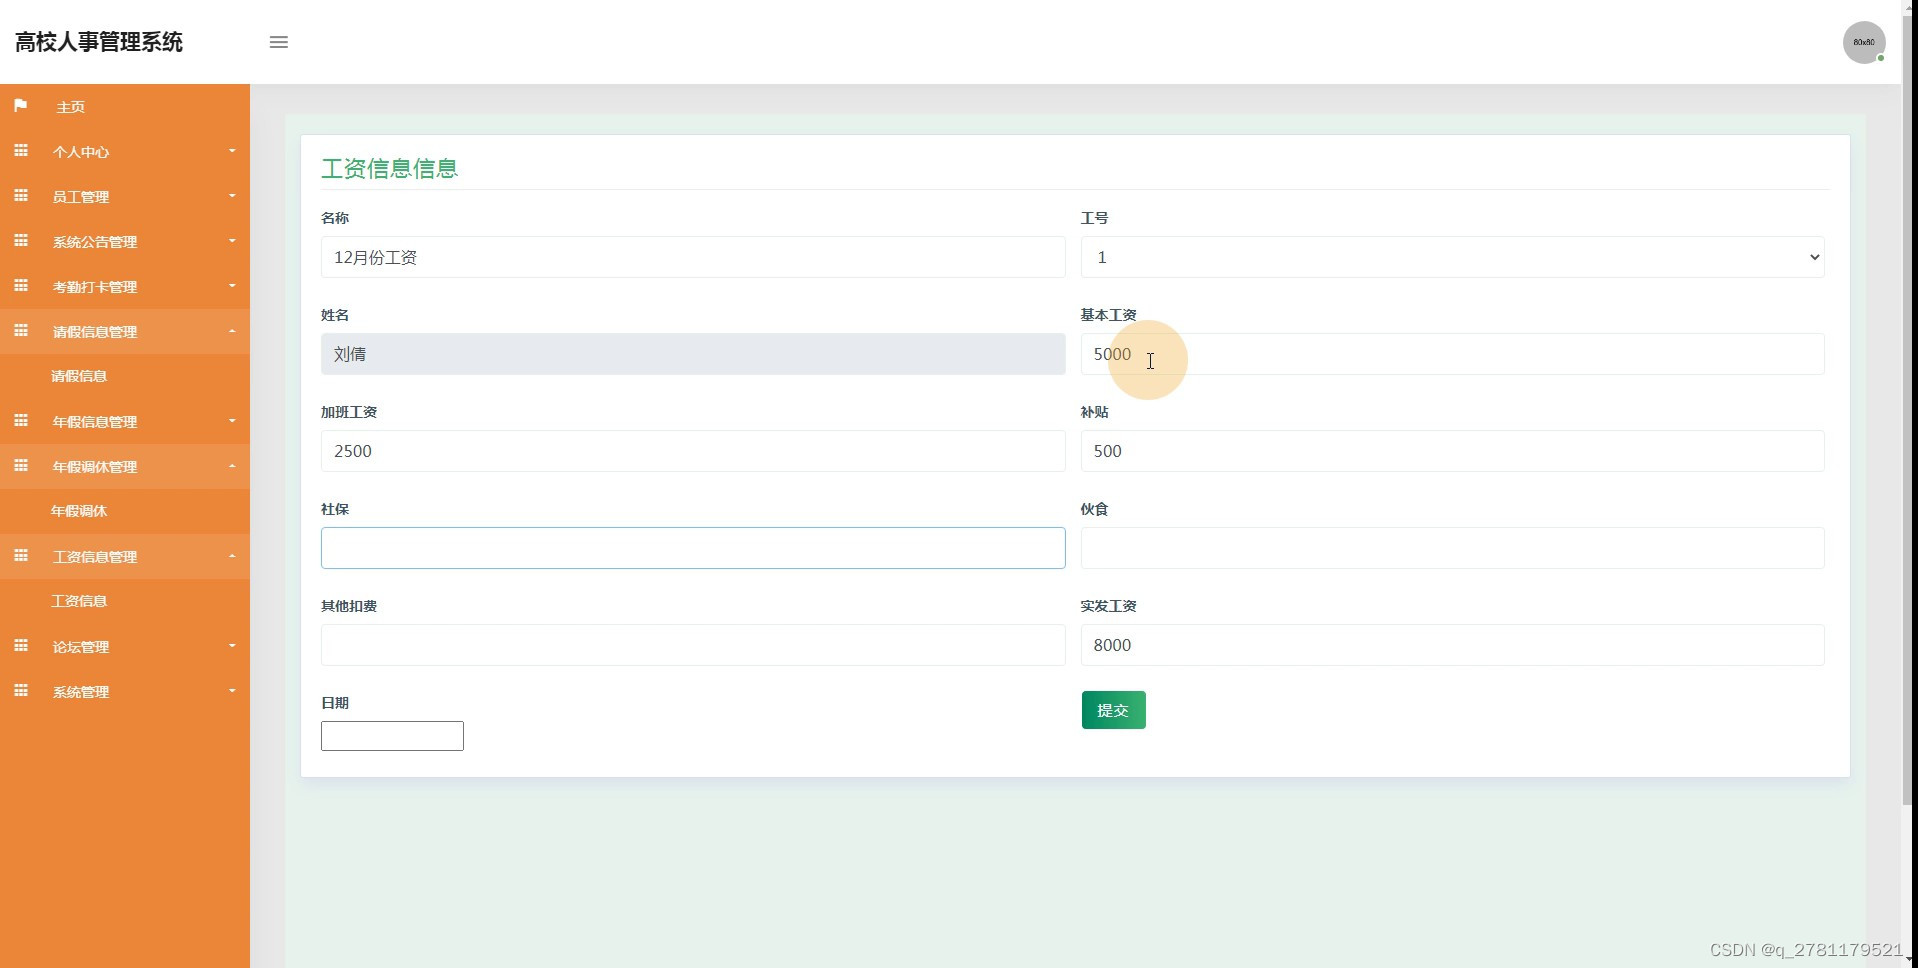Image resolution: width=1918 pixels, height=968 pixels.
Task: Click the hamburger menu toggle icon
Action: pyautogui.click(x=279, y=42)
